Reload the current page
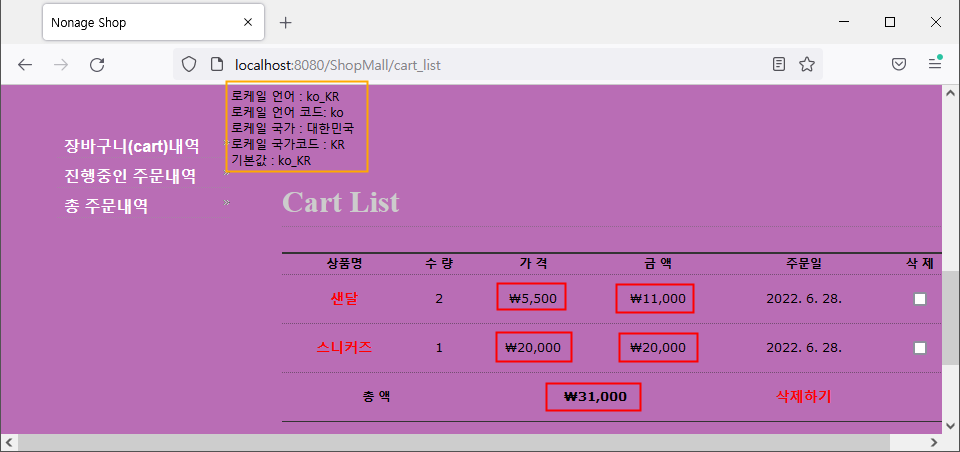The width and height of the screenshot is (960, 452). click(97, 64)
